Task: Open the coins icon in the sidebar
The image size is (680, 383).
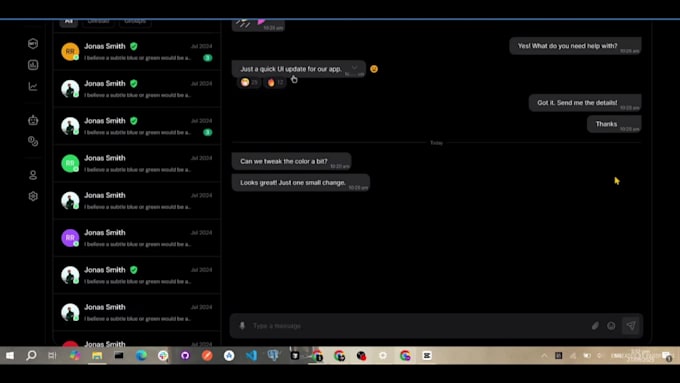Action: [x=33, y=141]
